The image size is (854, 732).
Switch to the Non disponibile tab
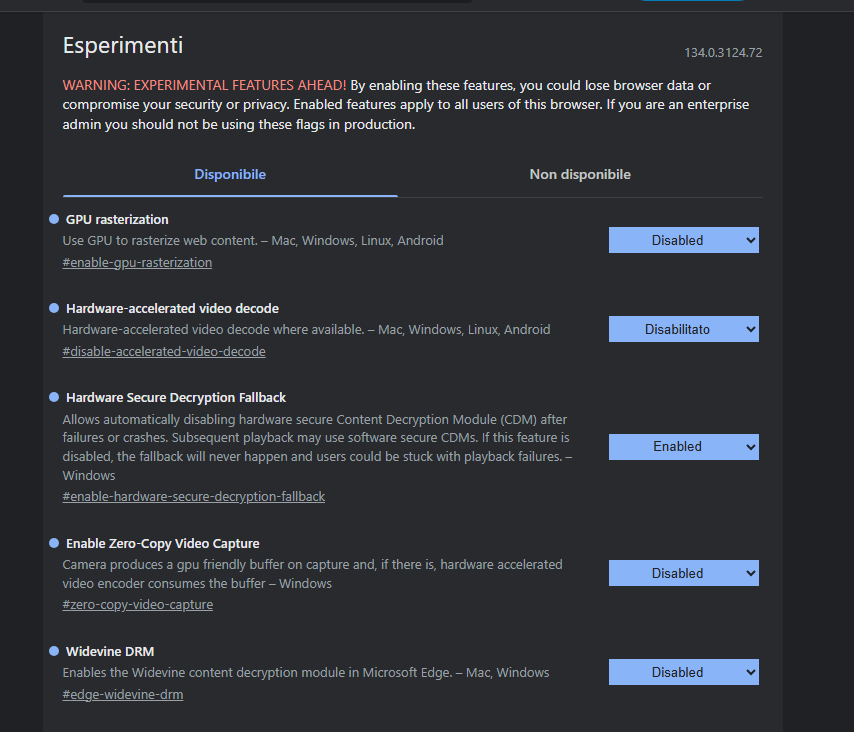click(x=580, y=175)
